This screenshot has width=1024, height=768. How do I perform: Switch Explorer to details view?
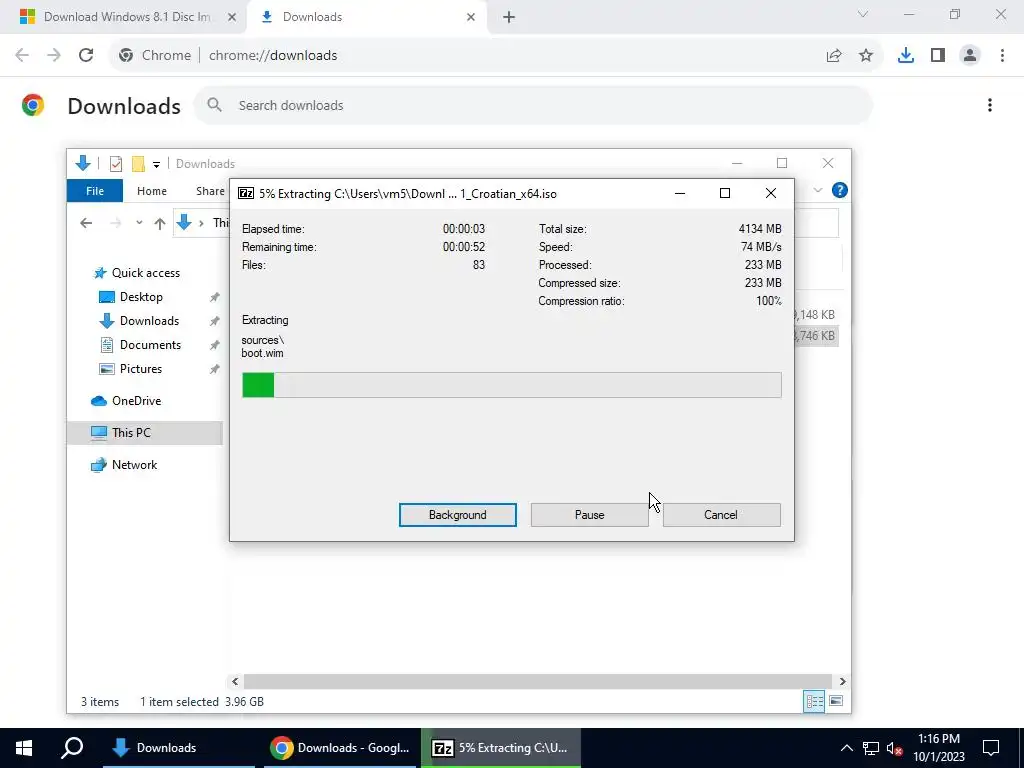point(814,701)
